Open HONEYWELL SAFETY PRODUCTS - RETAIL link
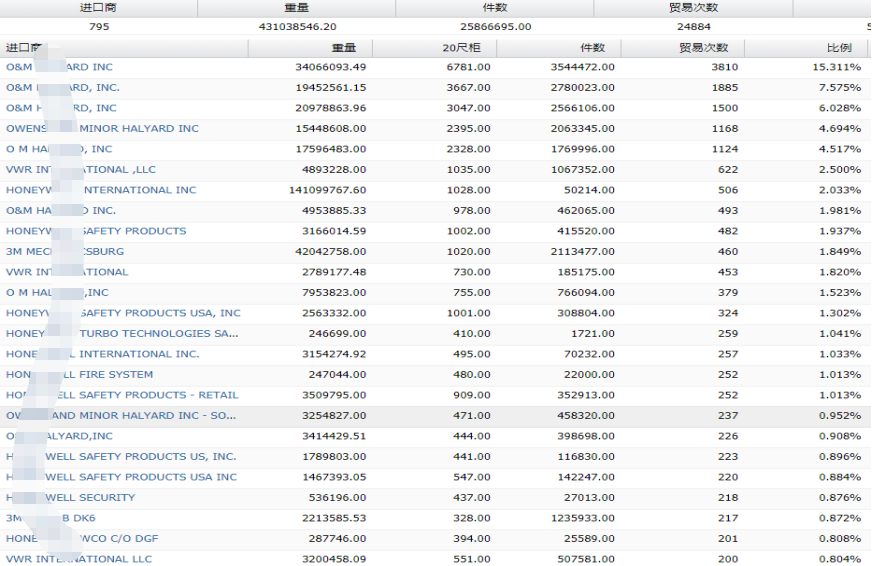Viewport: 872px width, 566px height. (122, 395)
